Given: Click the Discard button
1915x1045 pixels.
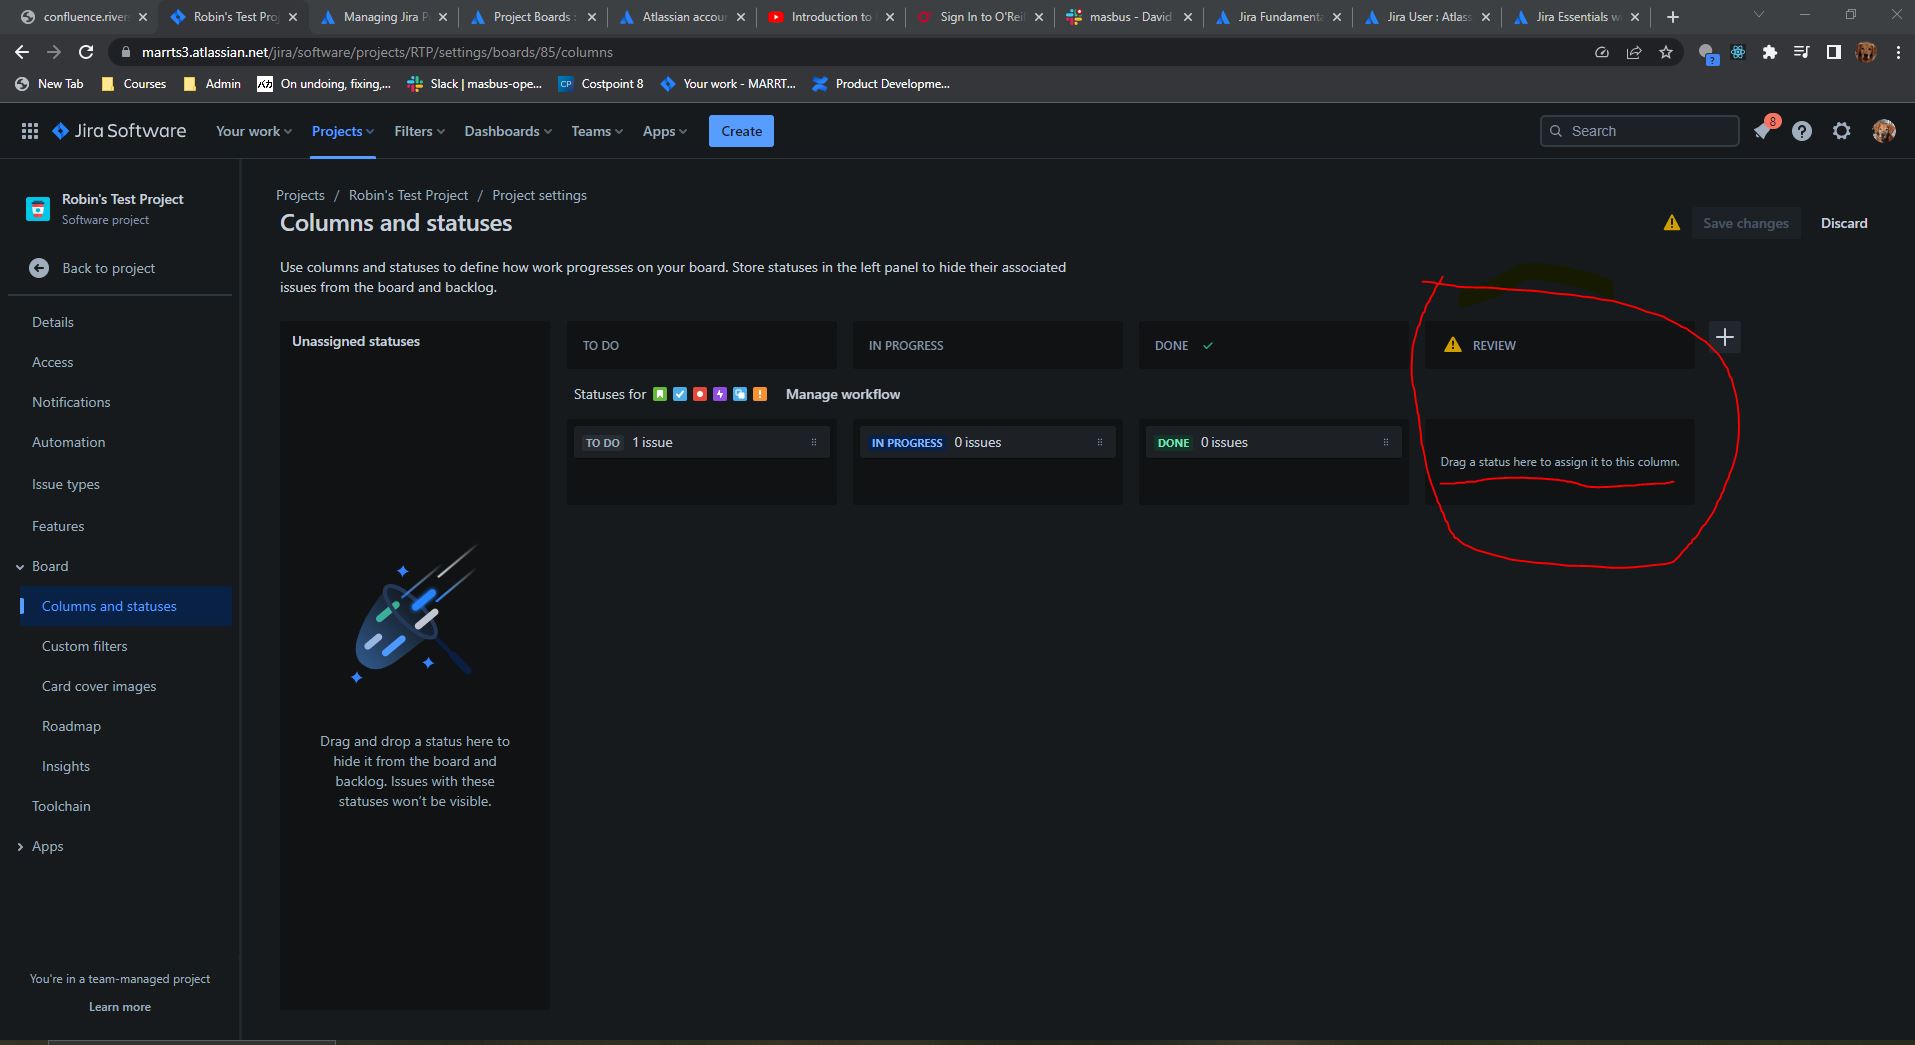Looking at the screenshot, I should [x=1844, y=223].
